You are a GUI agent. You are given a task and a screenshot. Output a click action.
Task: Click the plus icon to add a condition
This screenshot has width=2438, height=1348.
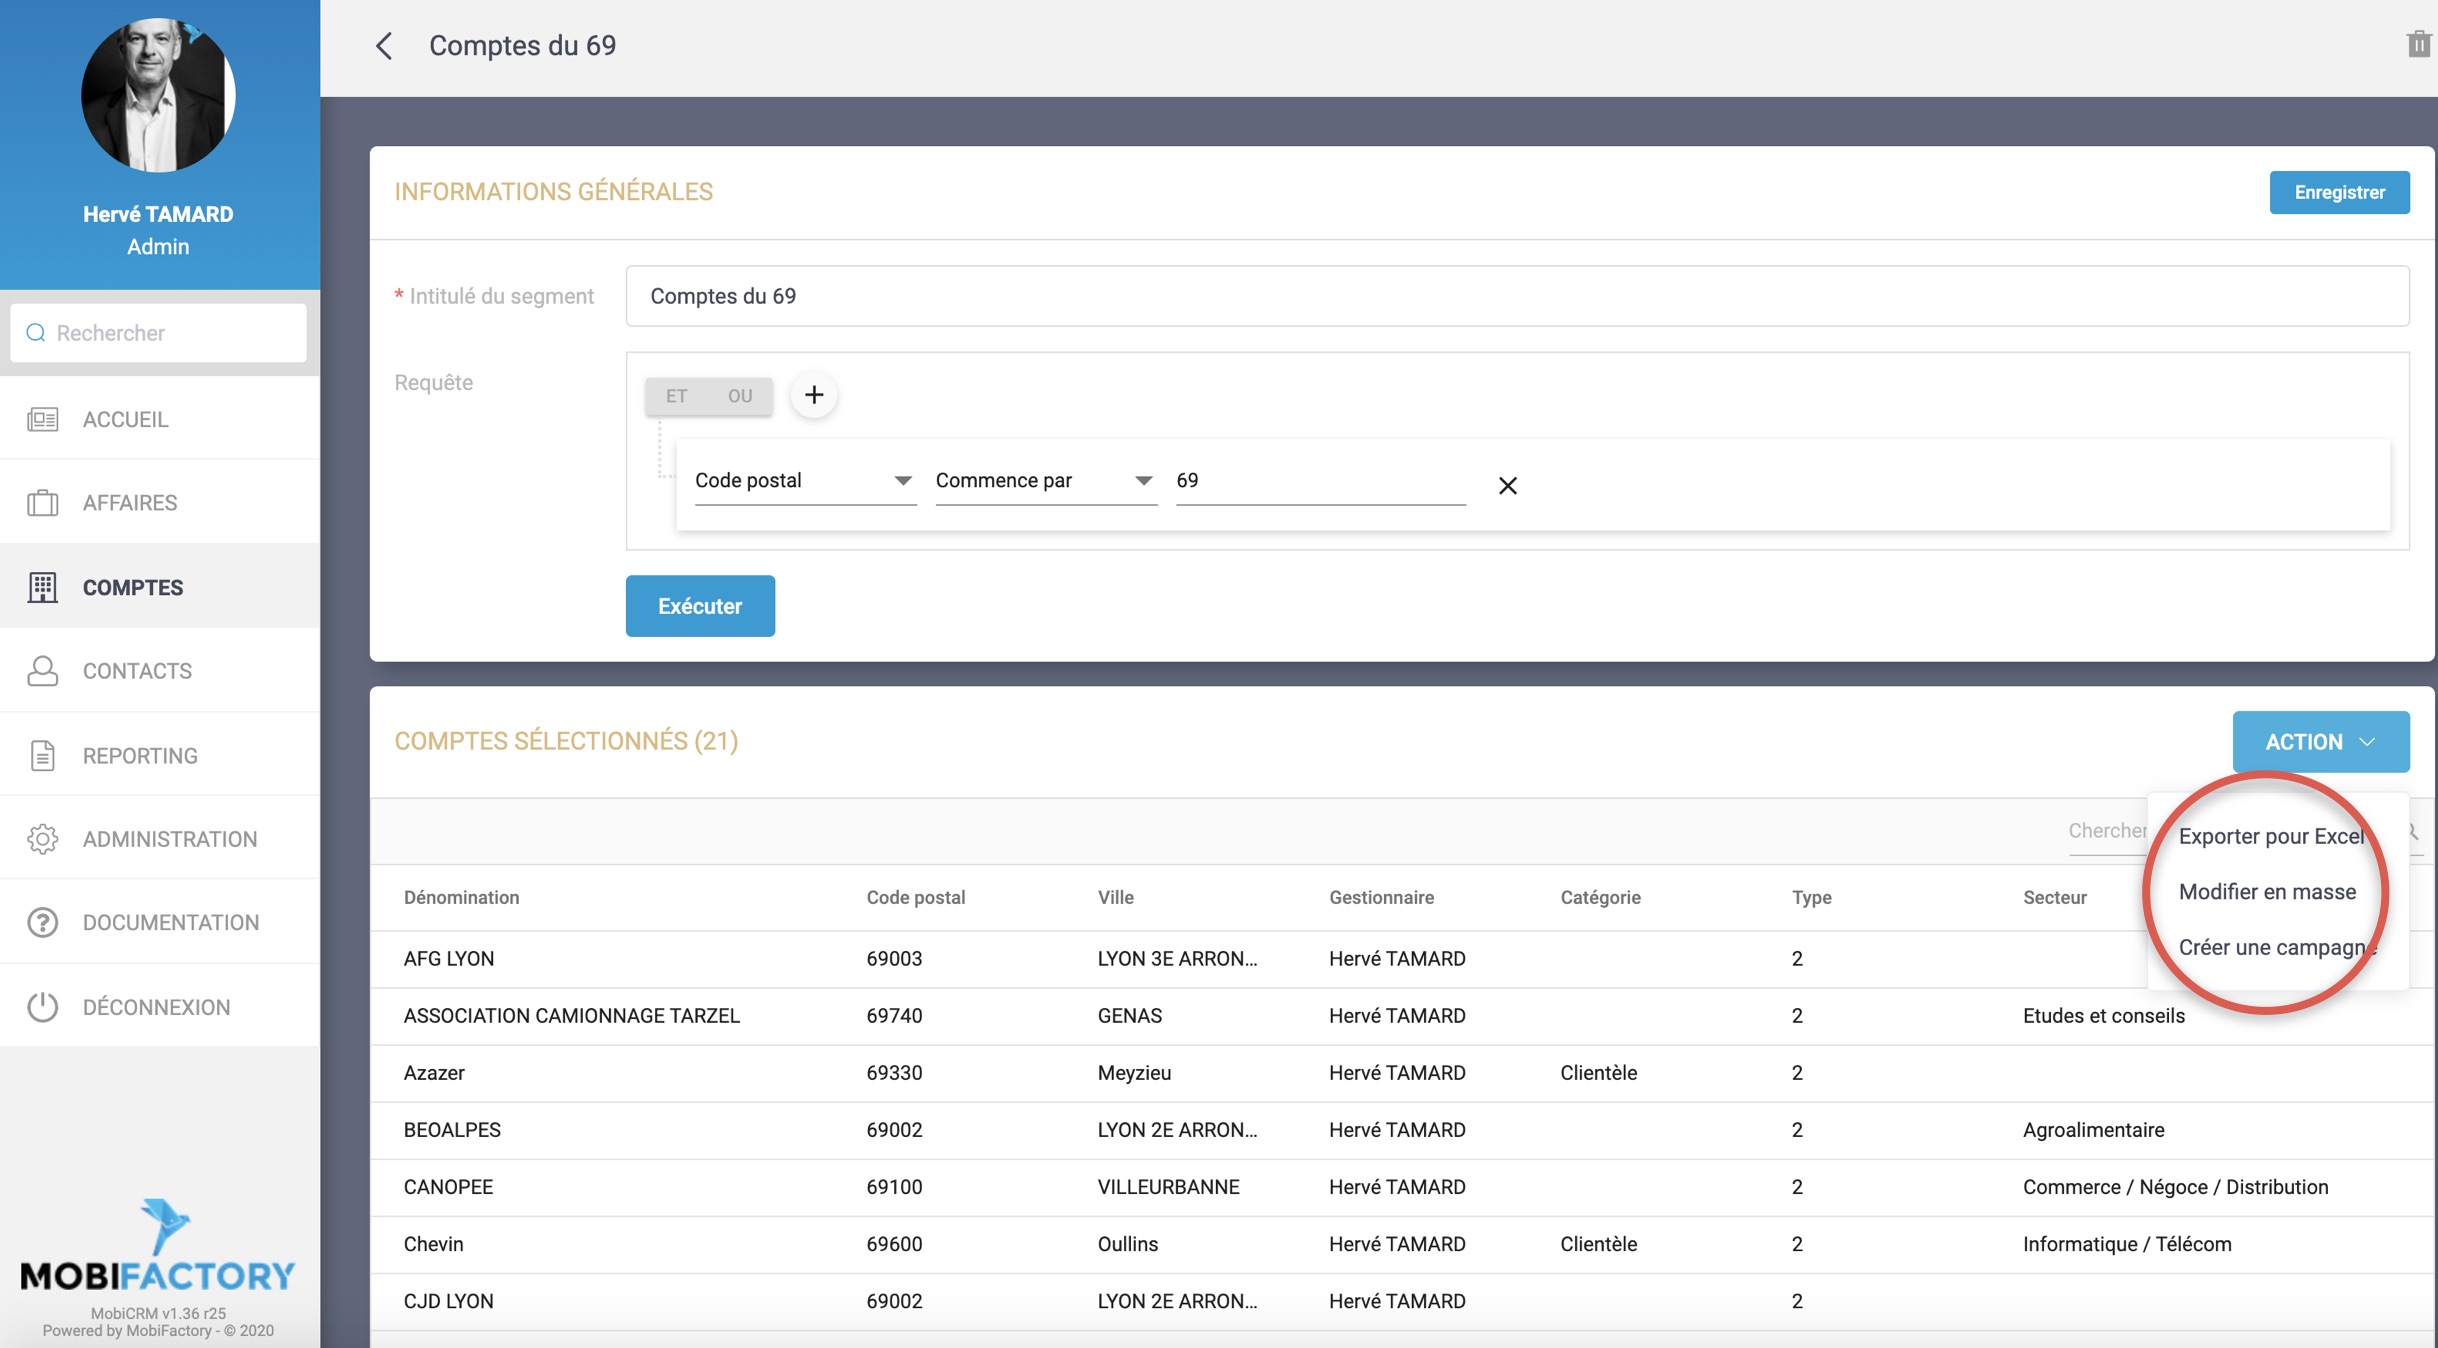[x=814, y=395]
